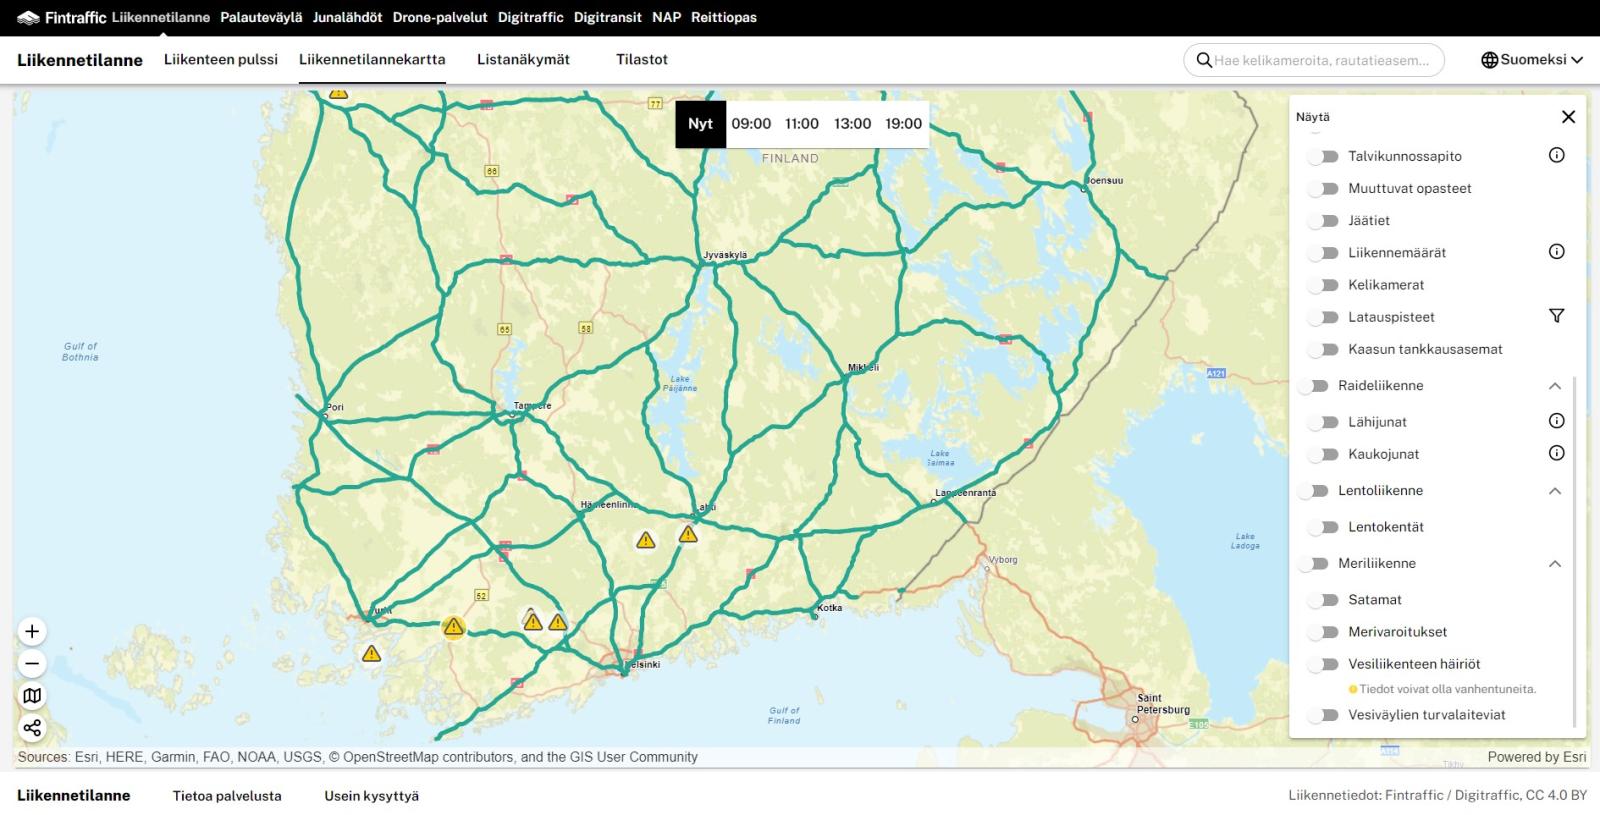Zoom out on the map

tap(32, 664)
